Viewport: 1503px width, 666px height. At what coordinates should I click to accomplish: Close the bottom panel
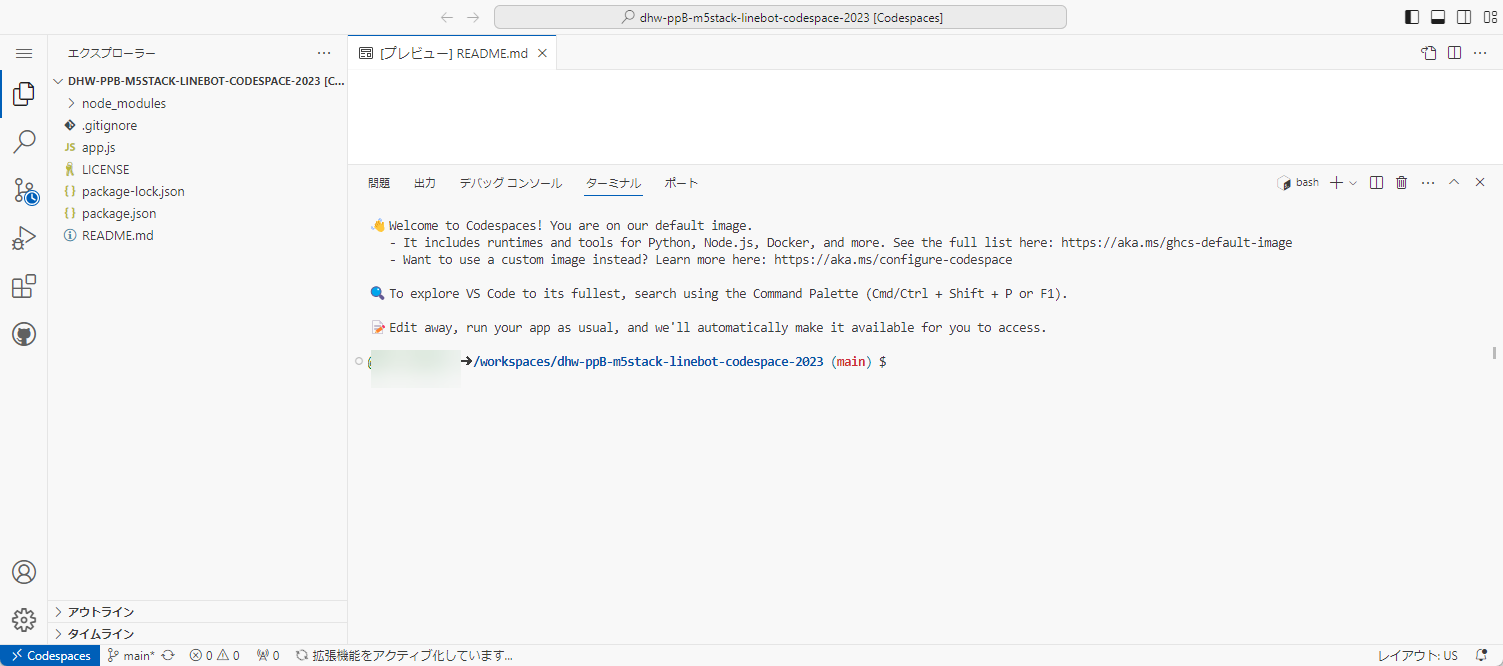pyautogui.click(x=1480, y=183)
